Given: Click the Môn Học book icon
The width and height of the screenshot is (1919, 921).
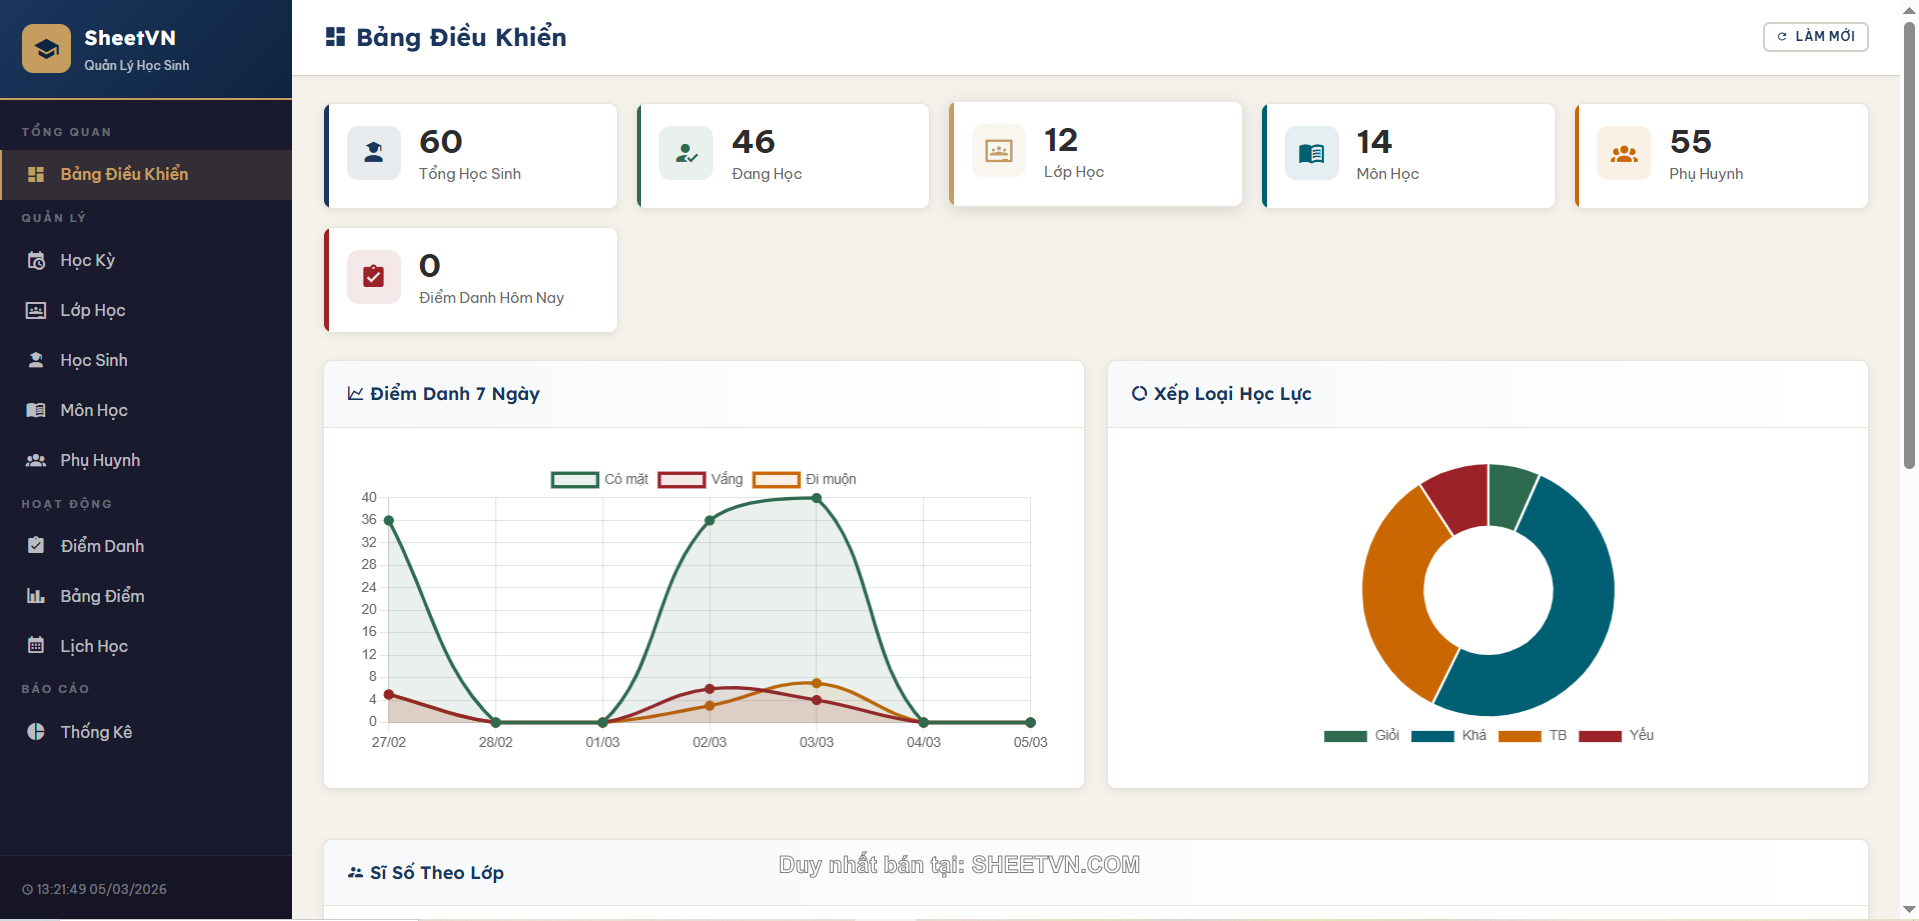Looking at the screenshot, I should click(1311, 153).
